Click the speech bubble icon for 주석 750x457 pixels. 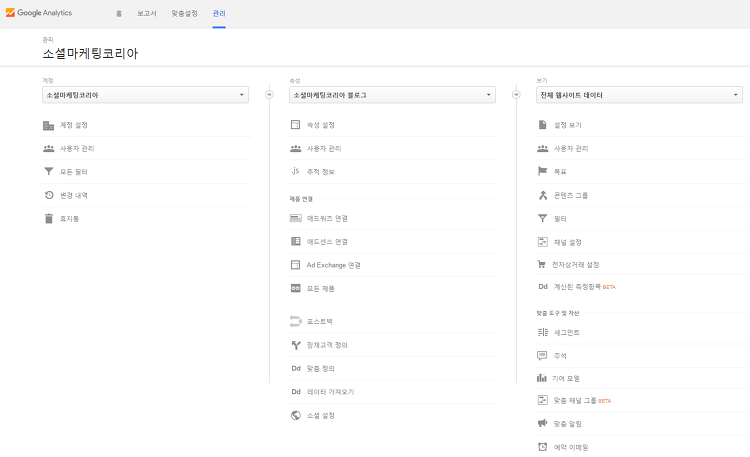[x=542, y=356]
